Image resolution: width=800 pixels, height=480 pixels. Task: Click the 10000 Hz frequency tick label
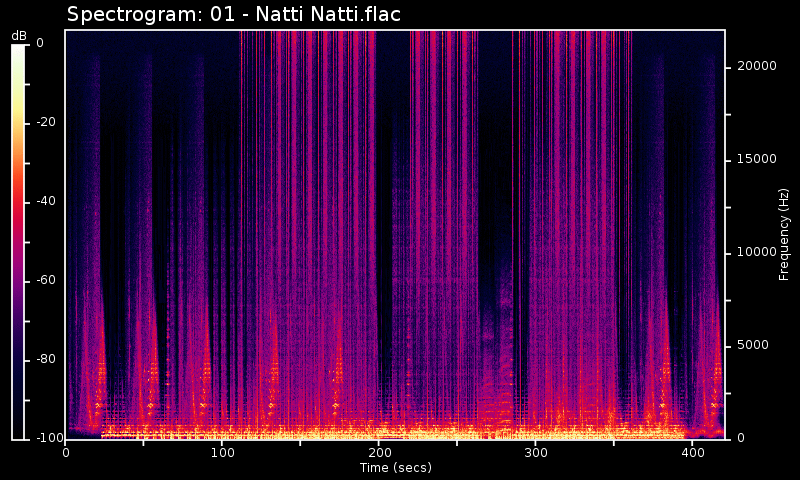(756, 252)
